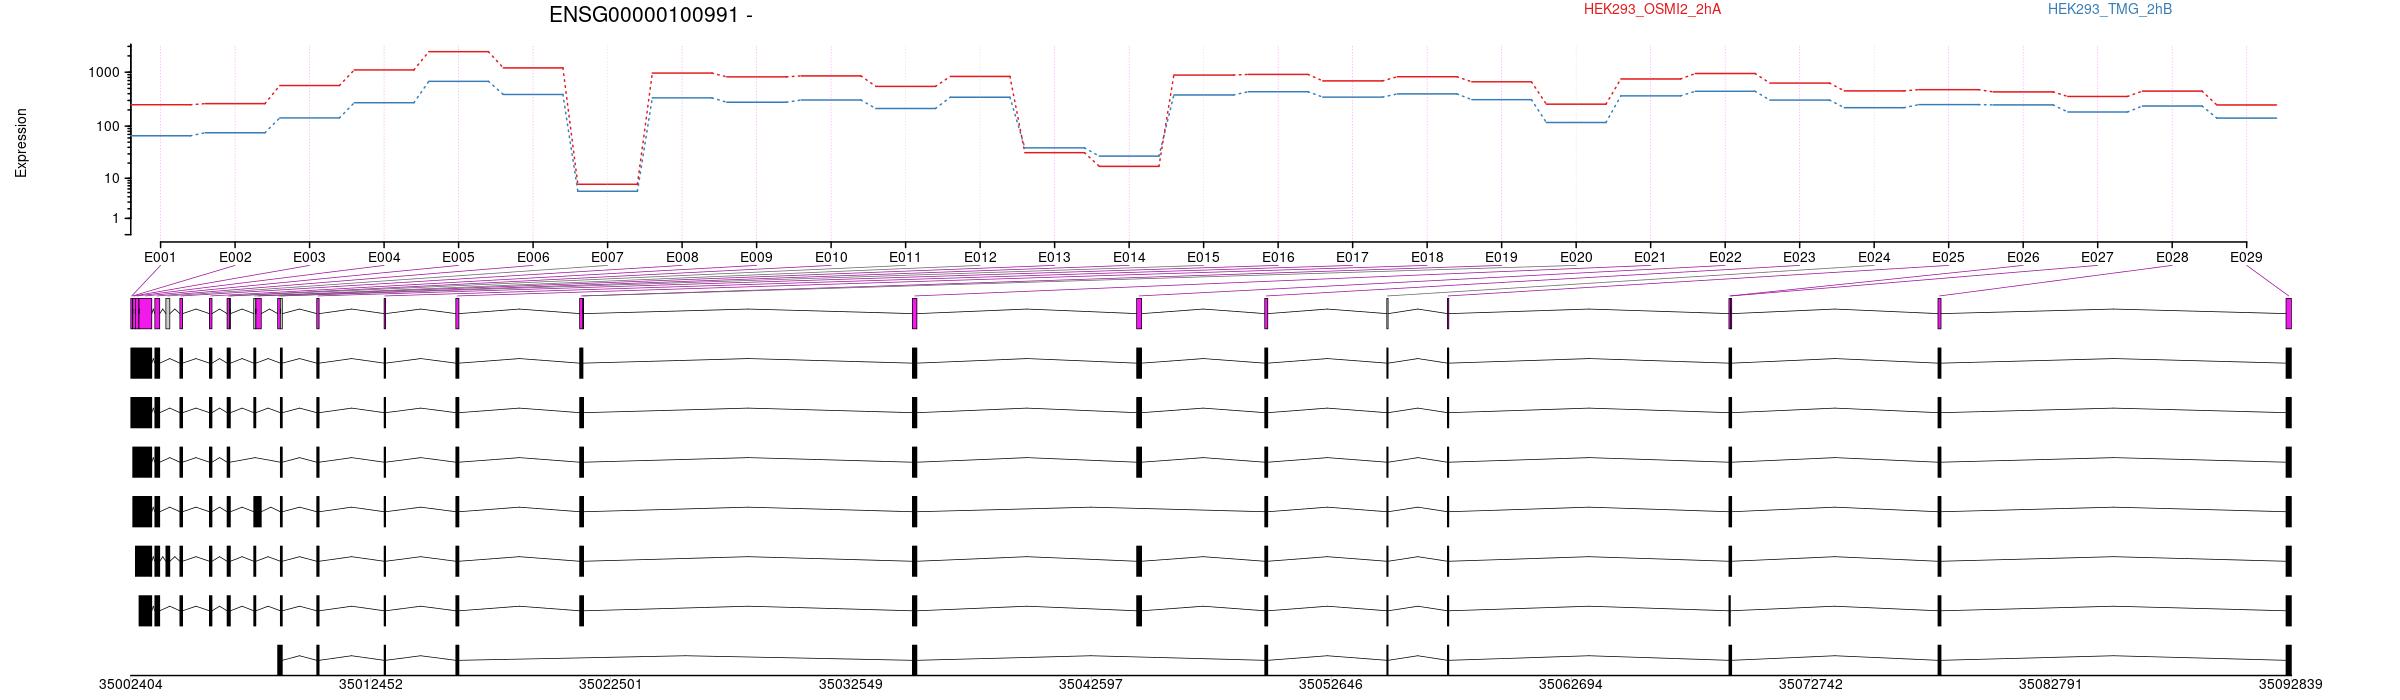
Task: Select exon label E008
Action: 682,257
